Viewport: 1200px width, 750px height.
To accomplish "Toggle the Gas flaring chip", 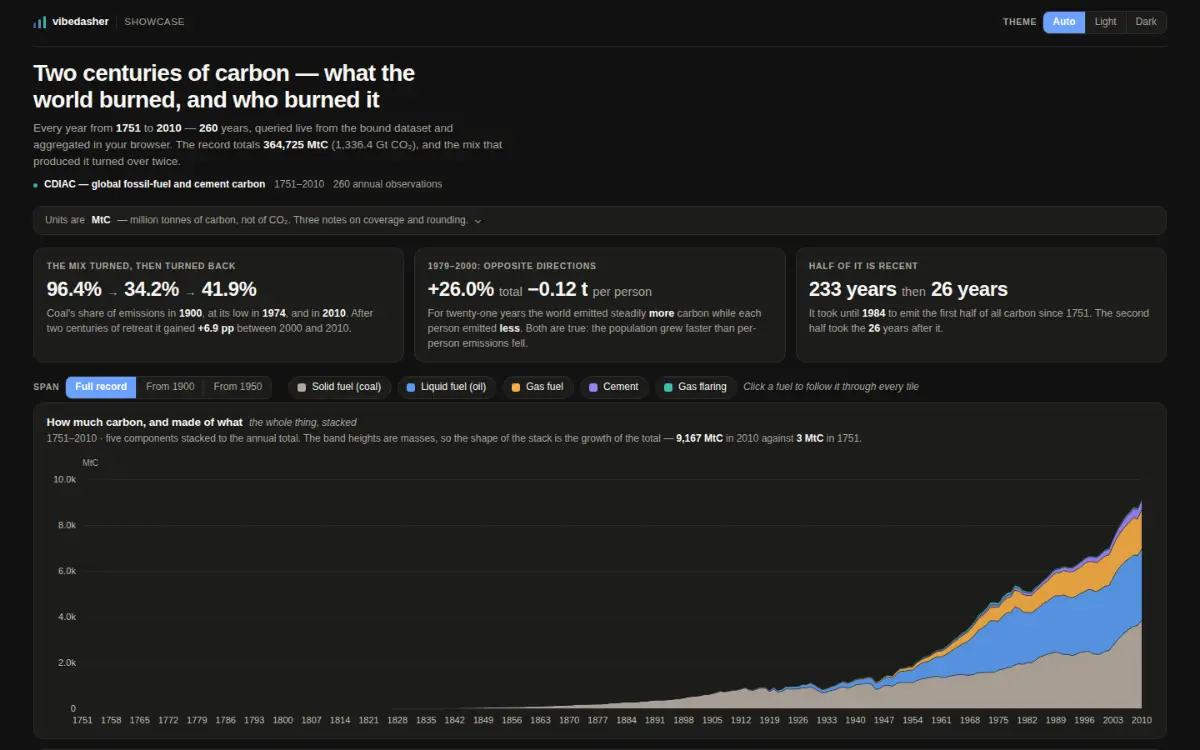I will [x=696, y=387].
